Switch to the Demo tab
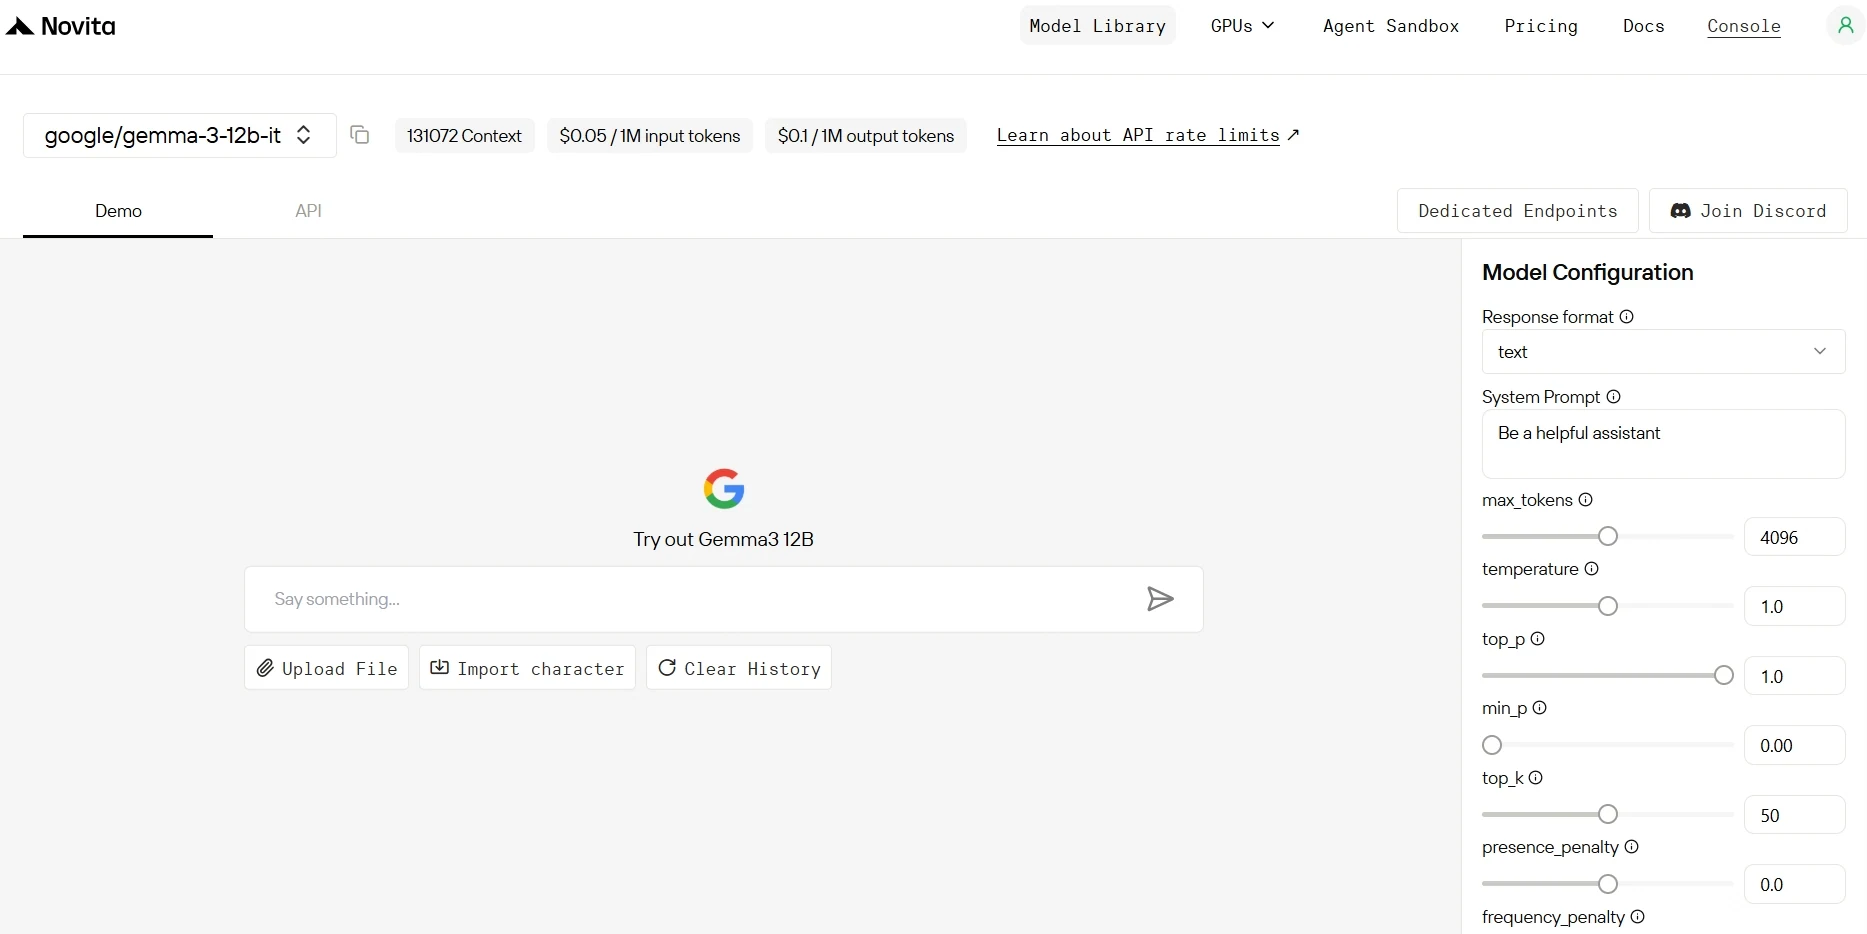This screenshot has width=1867, height=934. 118,211
